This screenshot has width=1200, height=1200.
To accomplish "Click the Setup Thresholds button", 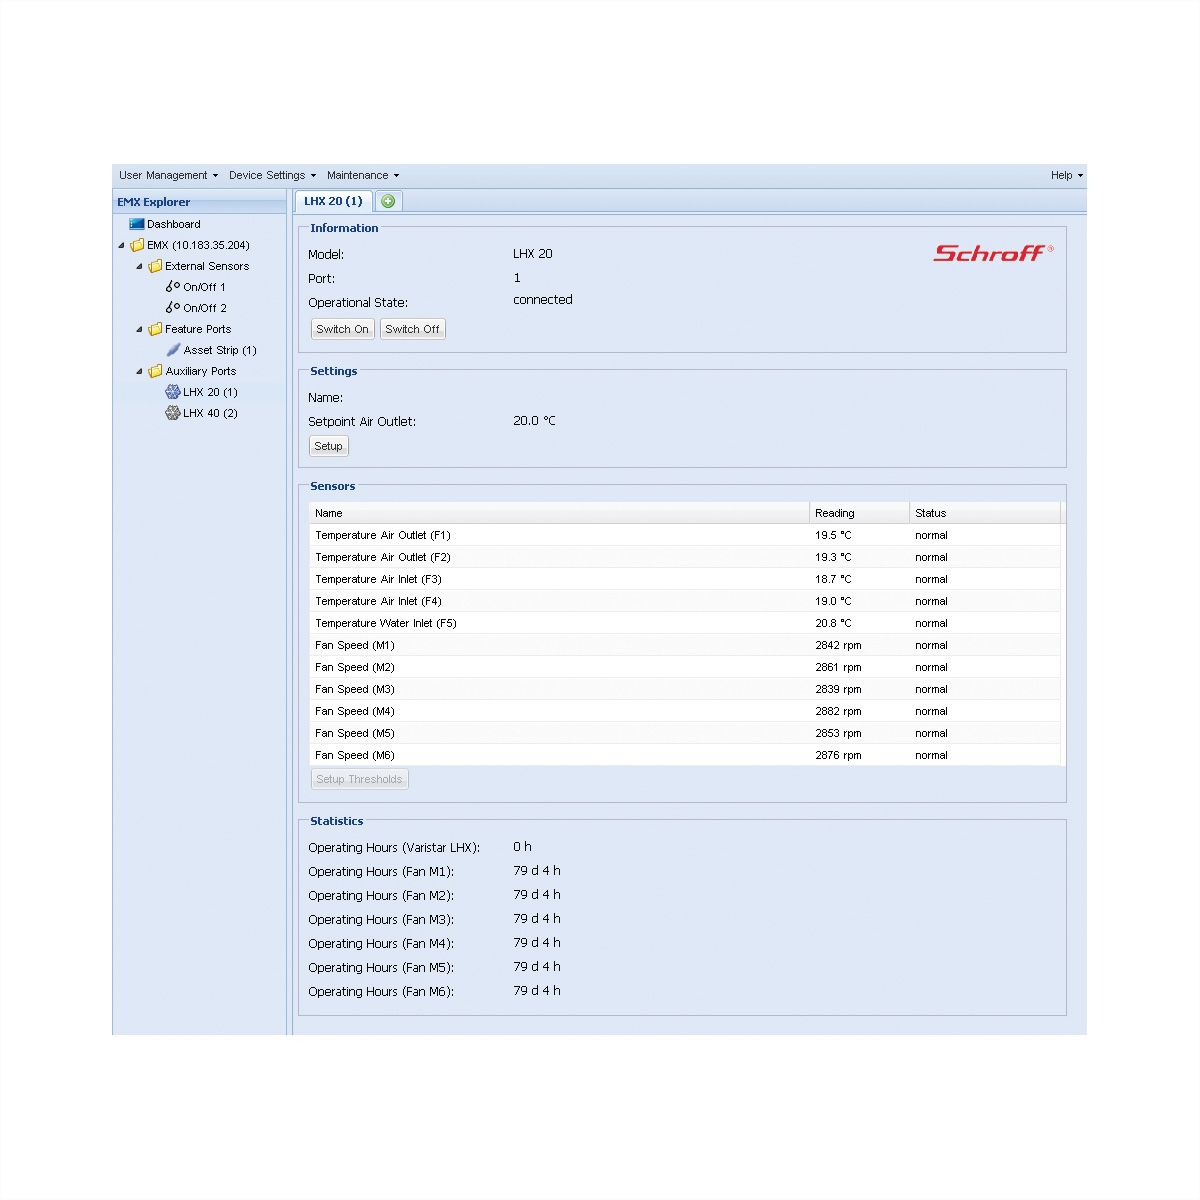I will point(359,779).
